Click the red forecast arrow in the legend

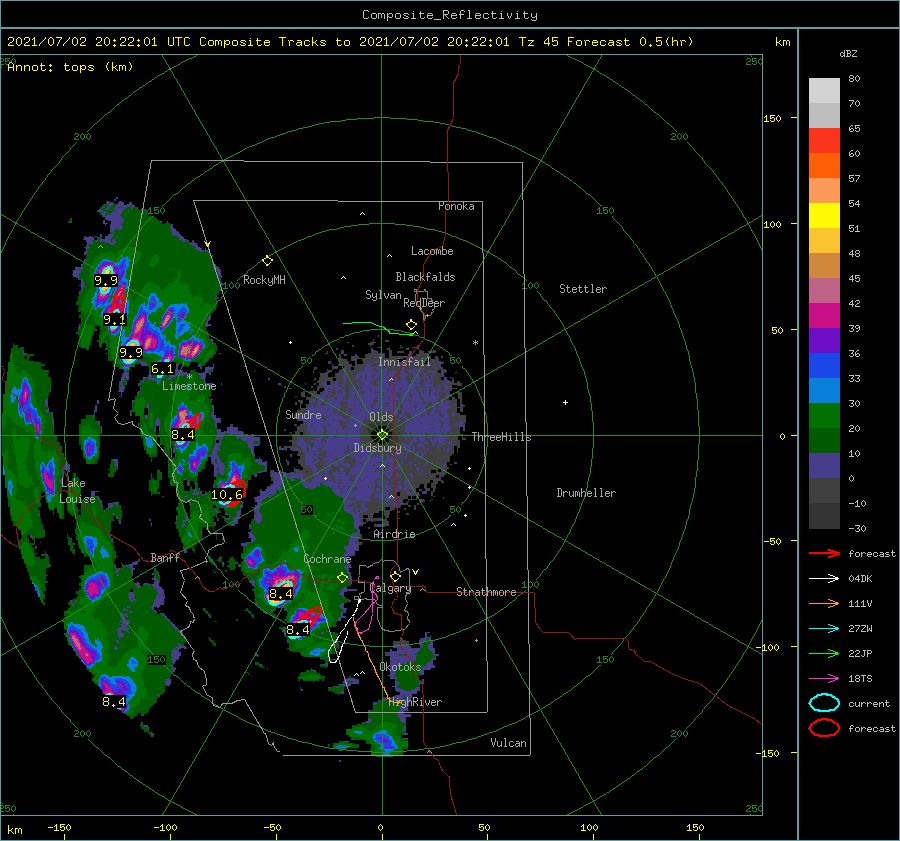[824, 553]
